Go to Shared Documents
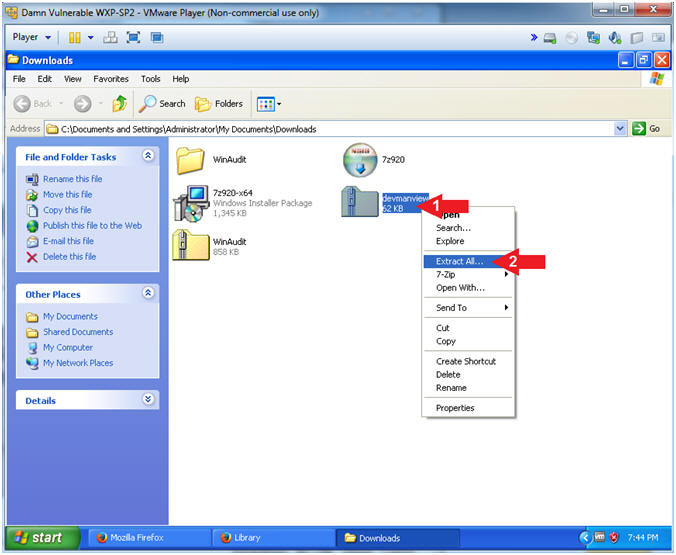Image resolution: width=676 pixels, height=555 pixels. (x=78, y=332)
